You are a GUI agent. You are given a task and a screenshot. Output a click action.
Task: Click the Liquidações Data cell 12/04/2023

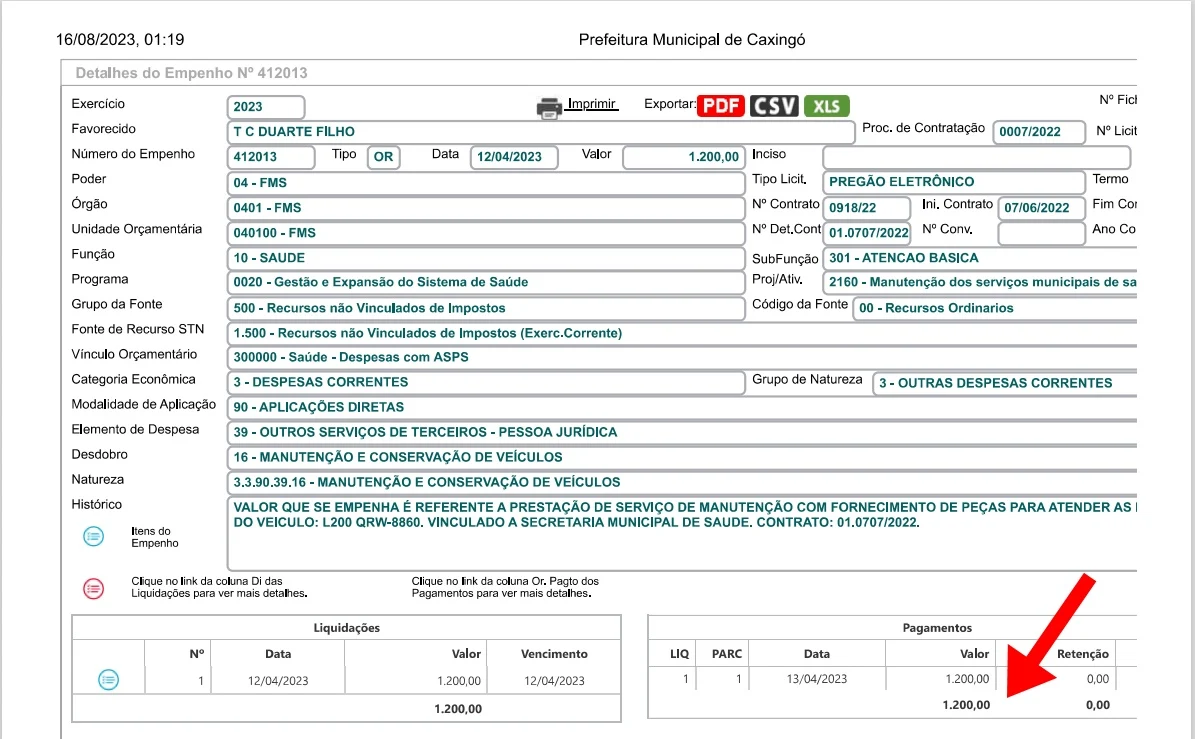pos(278,681)
